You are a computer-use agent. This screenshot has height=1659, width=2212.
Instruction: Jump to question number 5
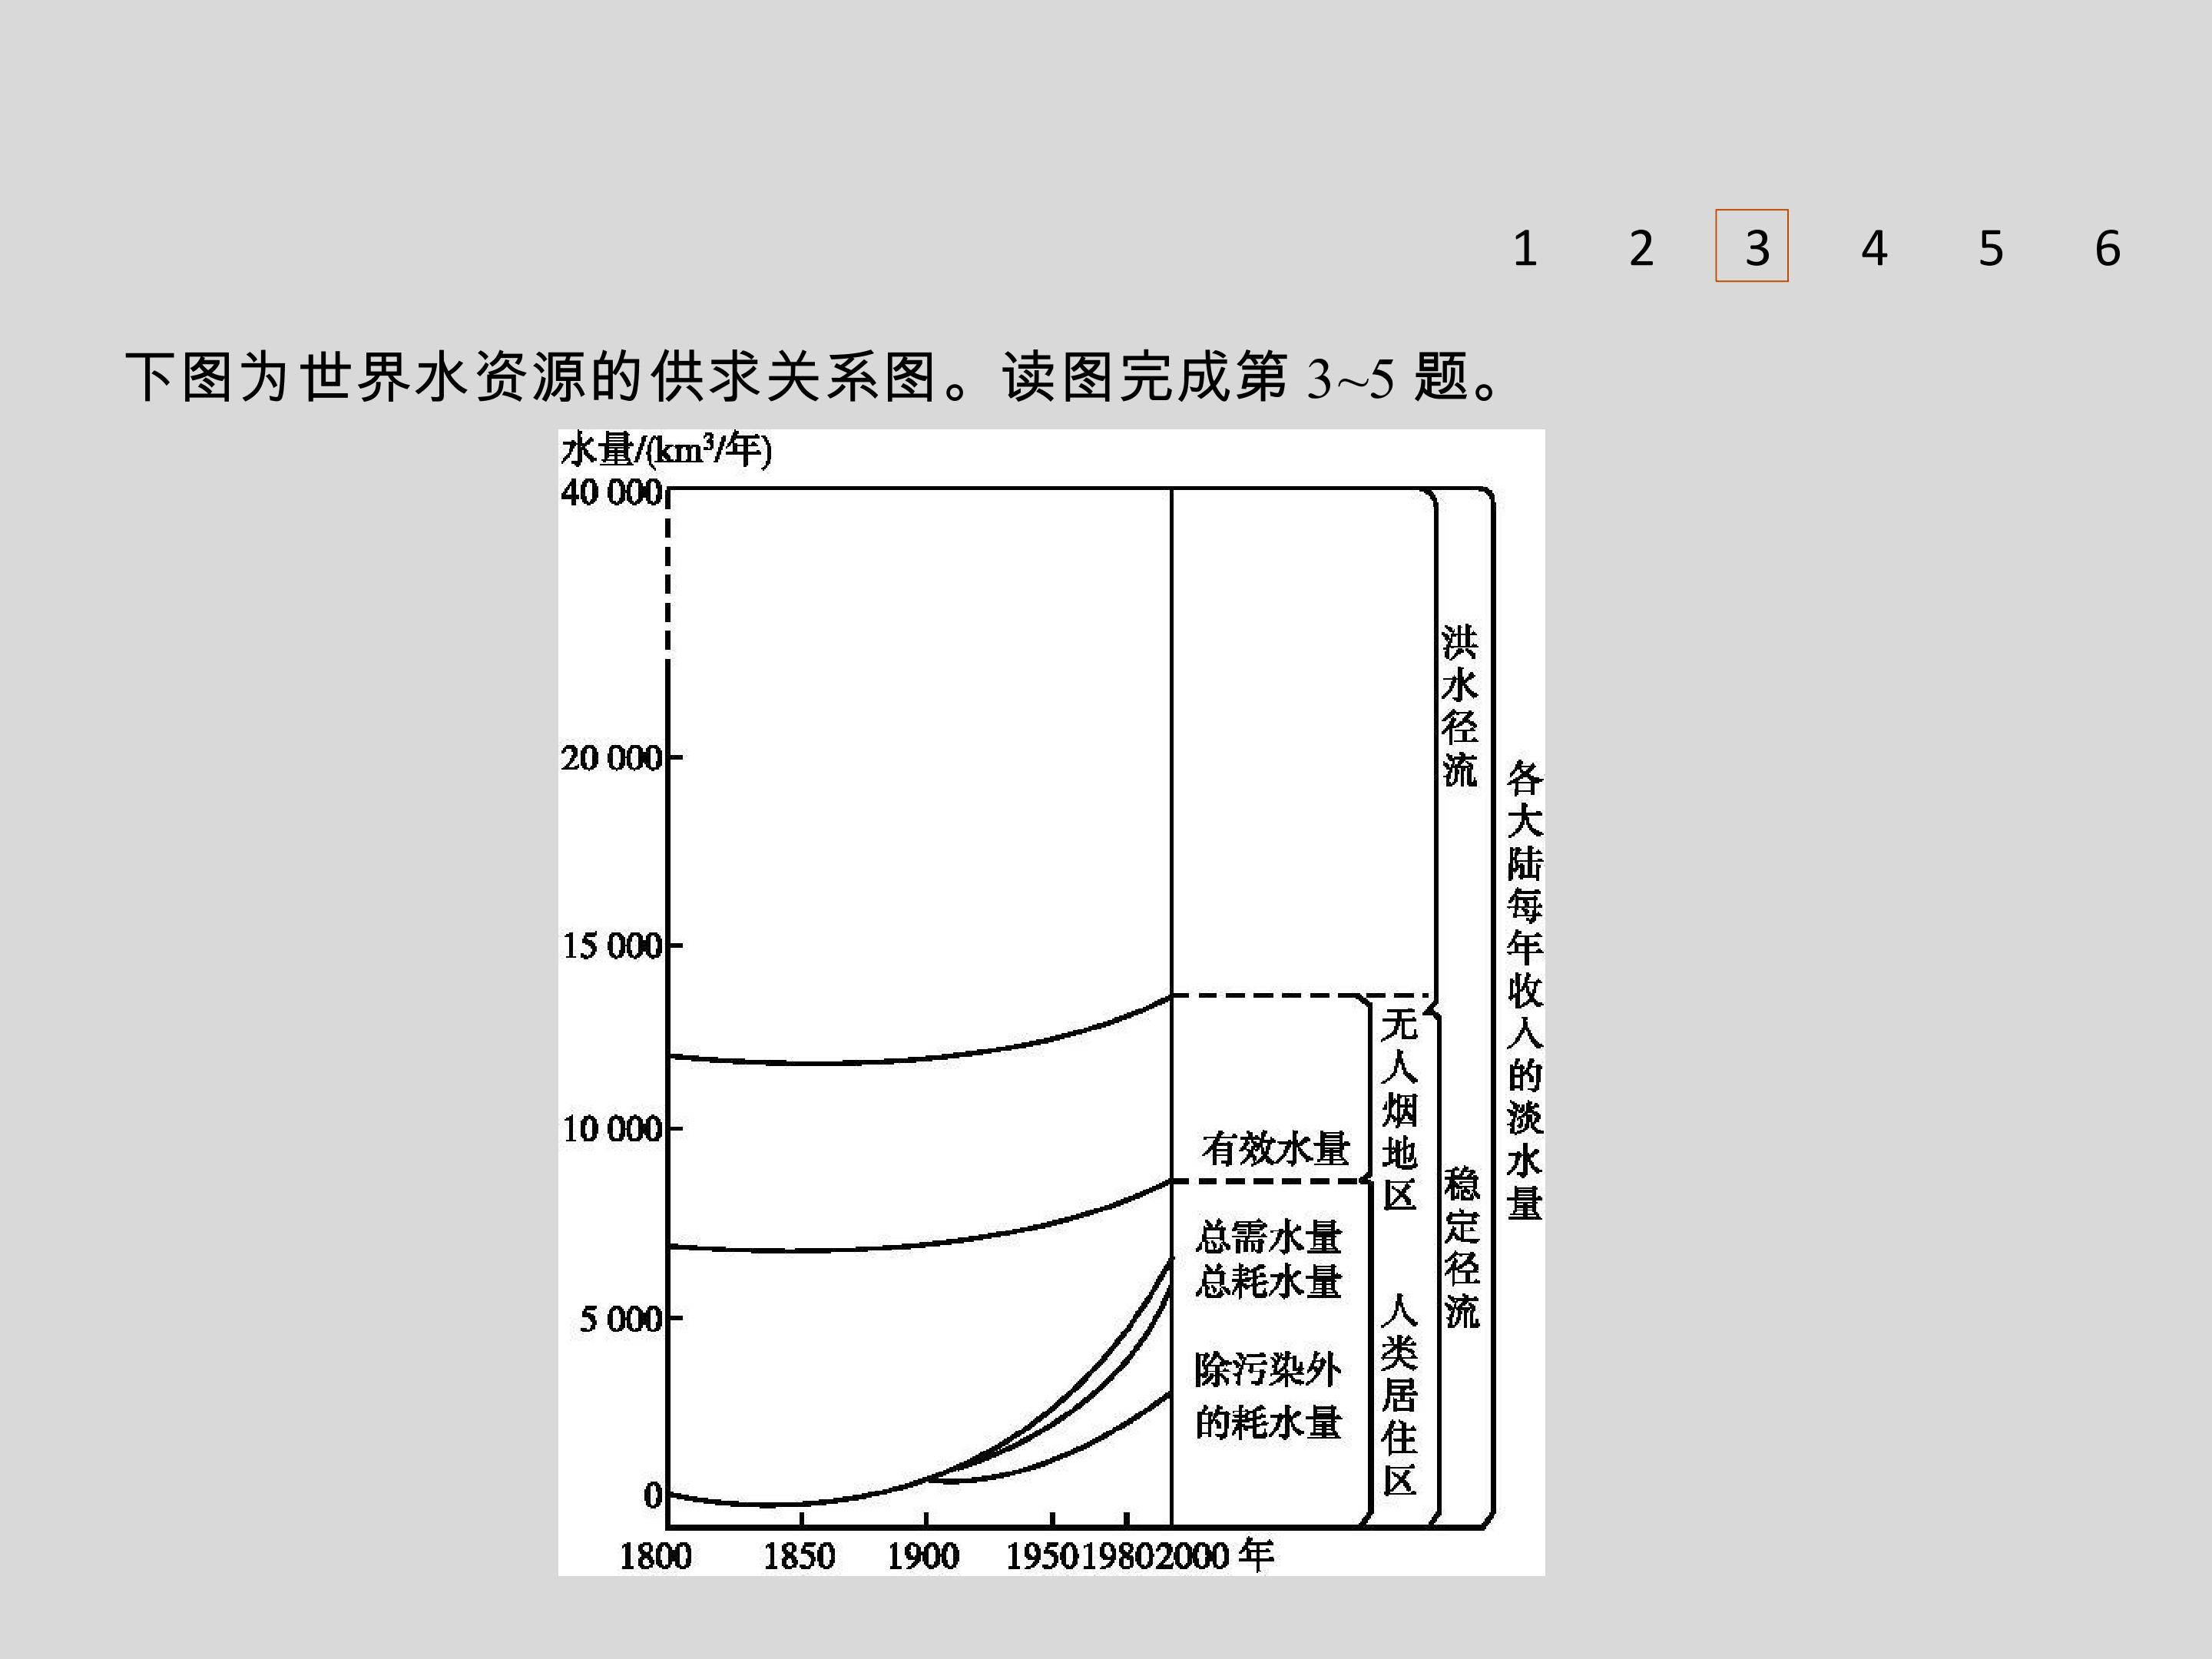(x=1991, y=248)
